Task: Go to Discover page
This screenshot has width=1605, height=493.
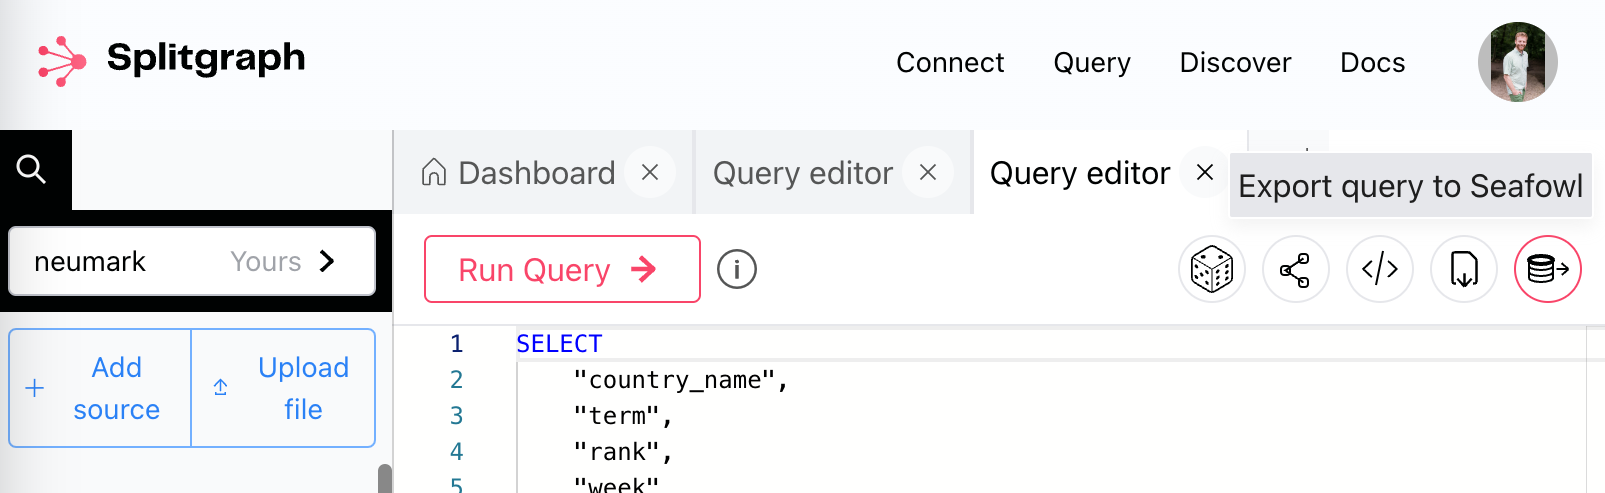Action: click(x=1236, y=62)
